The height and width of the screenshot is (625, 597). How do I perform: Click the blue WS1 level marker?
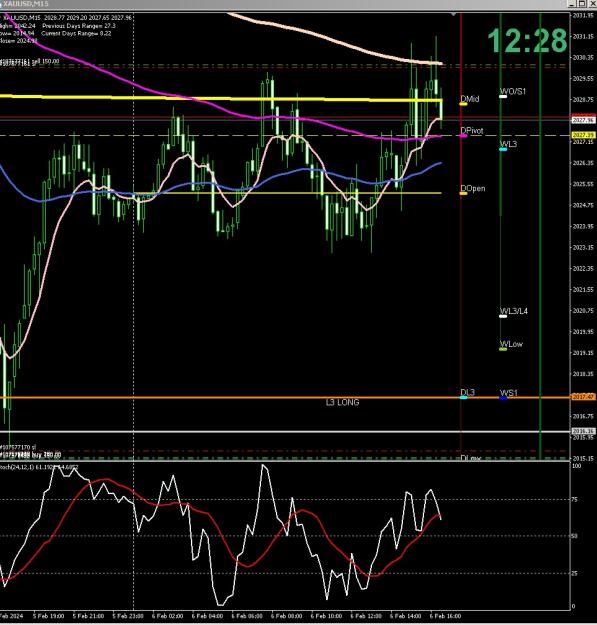[503, 398]
